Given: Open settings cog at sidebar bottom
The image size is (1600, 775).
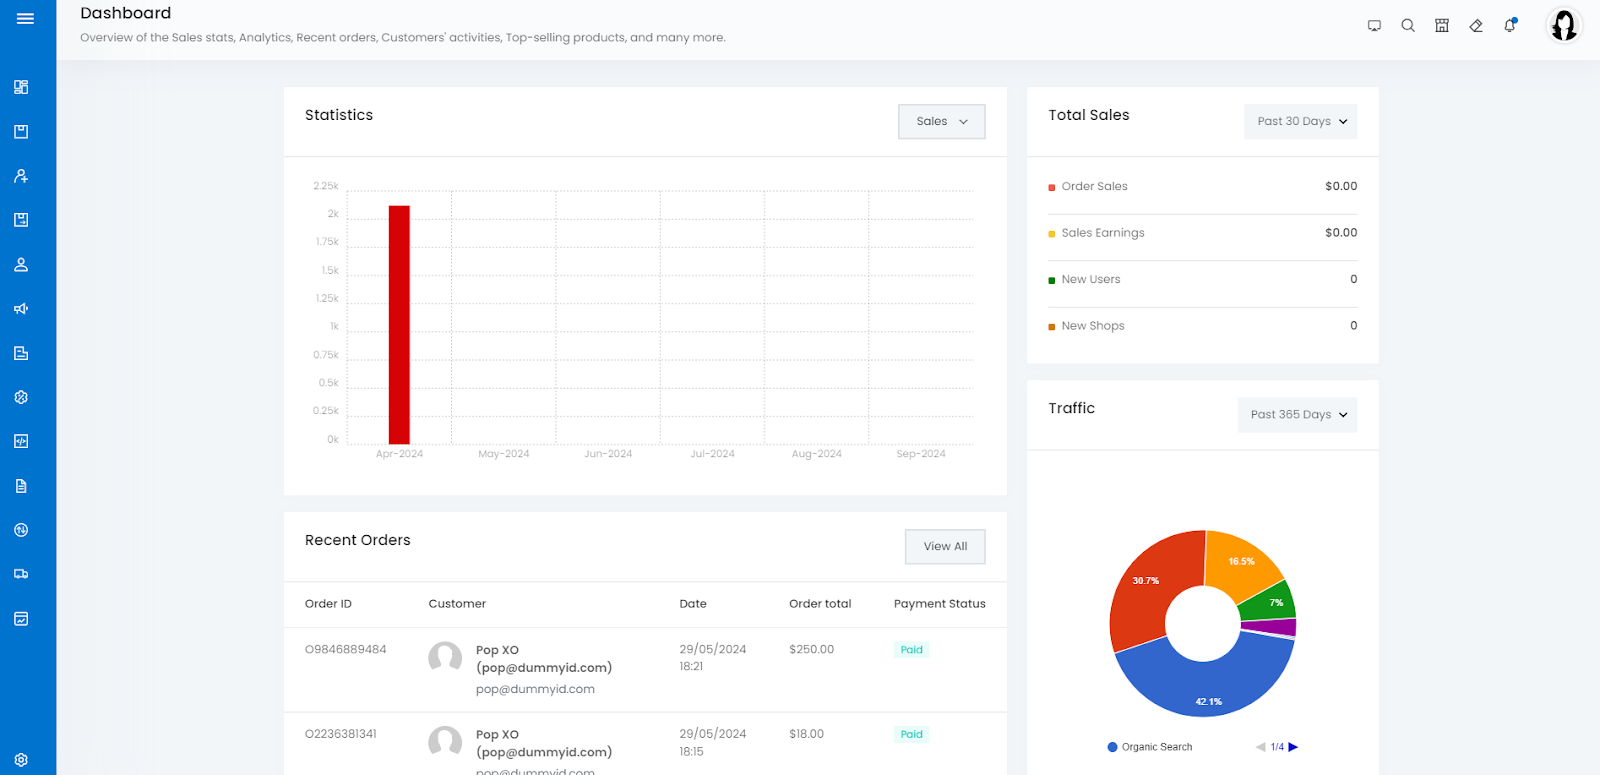Looking at the screenshot, I should tap(21, 760).
